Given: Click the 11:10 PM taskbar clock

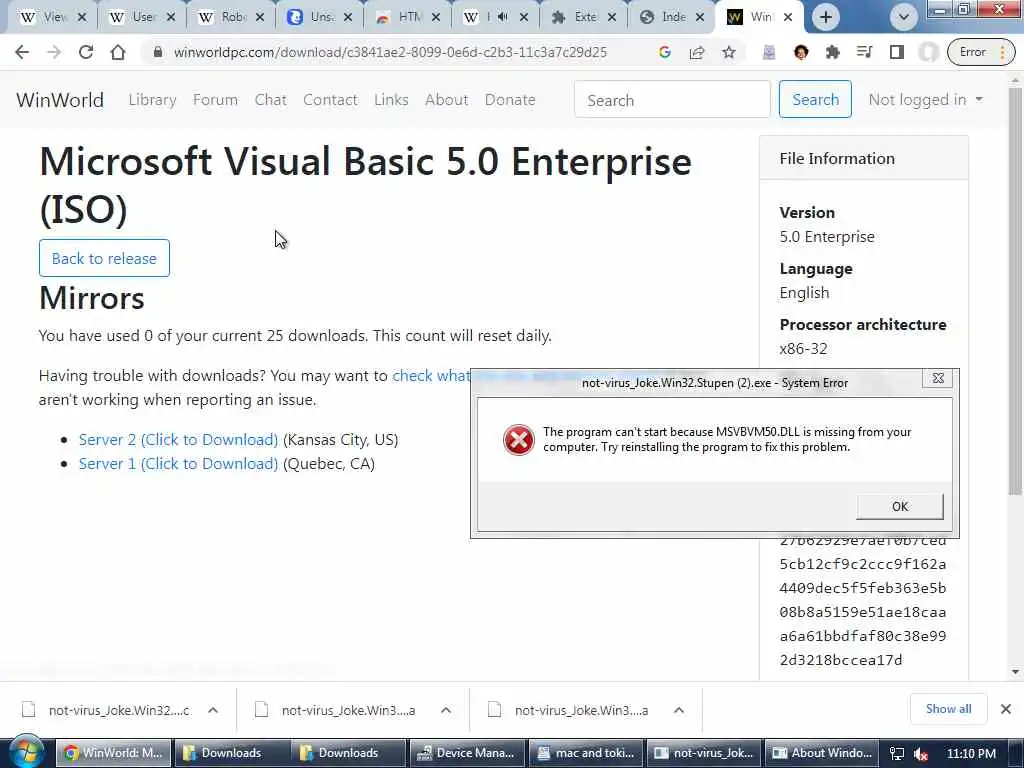Looking at the screenshot, I should [x=971, y=754].
